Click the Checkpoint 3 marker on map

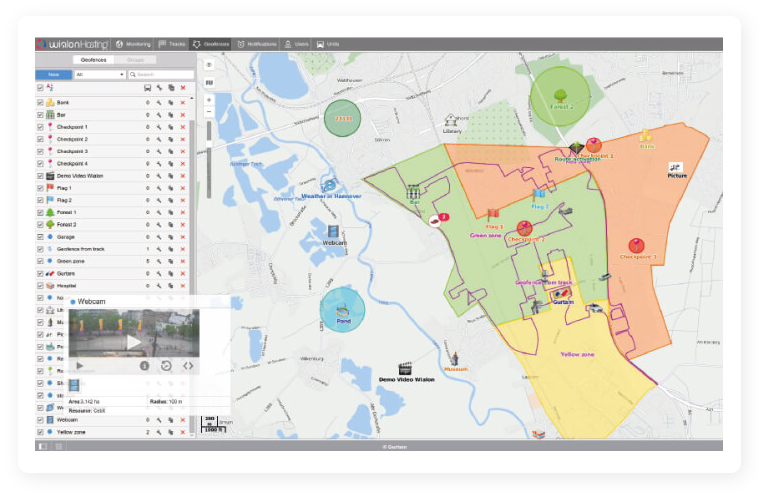point(637,246)
